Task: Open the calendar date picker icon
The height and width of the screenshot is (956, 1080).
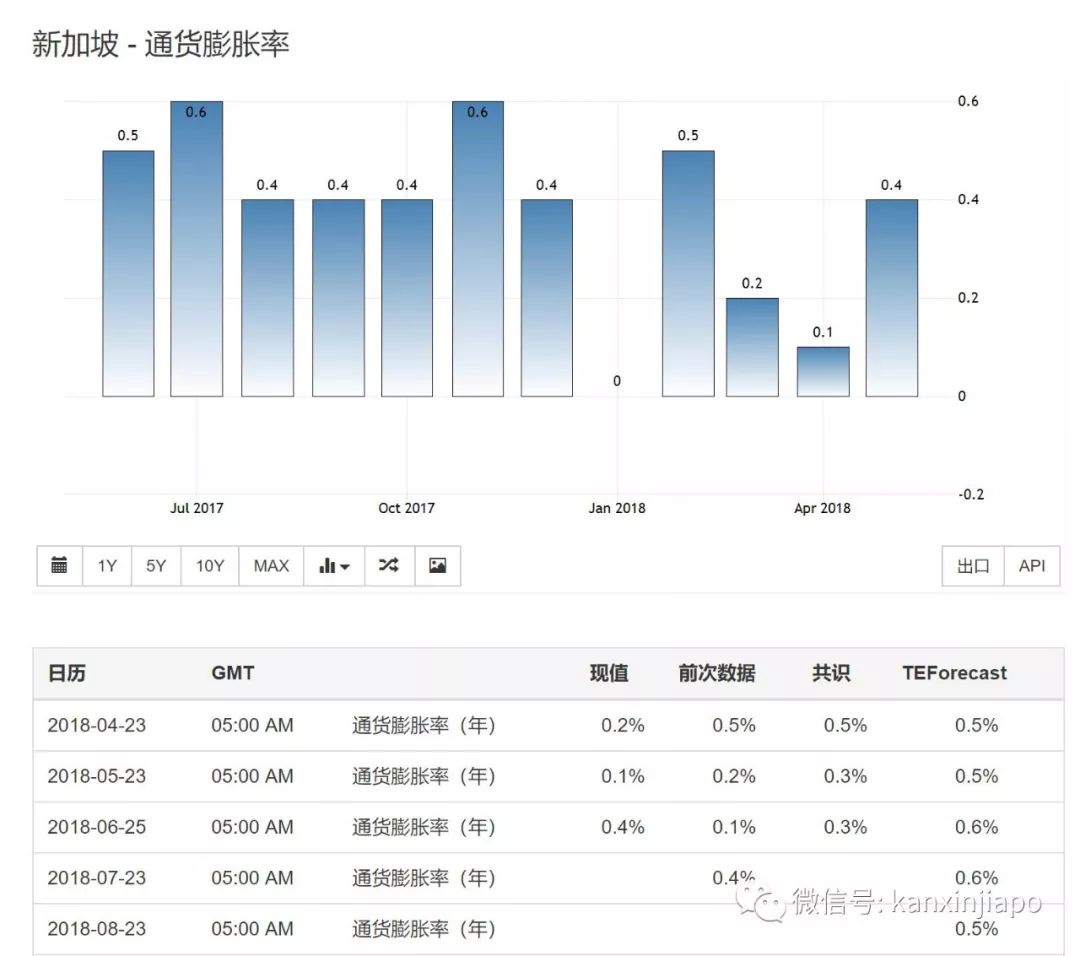Action: [x=59, y=566]
